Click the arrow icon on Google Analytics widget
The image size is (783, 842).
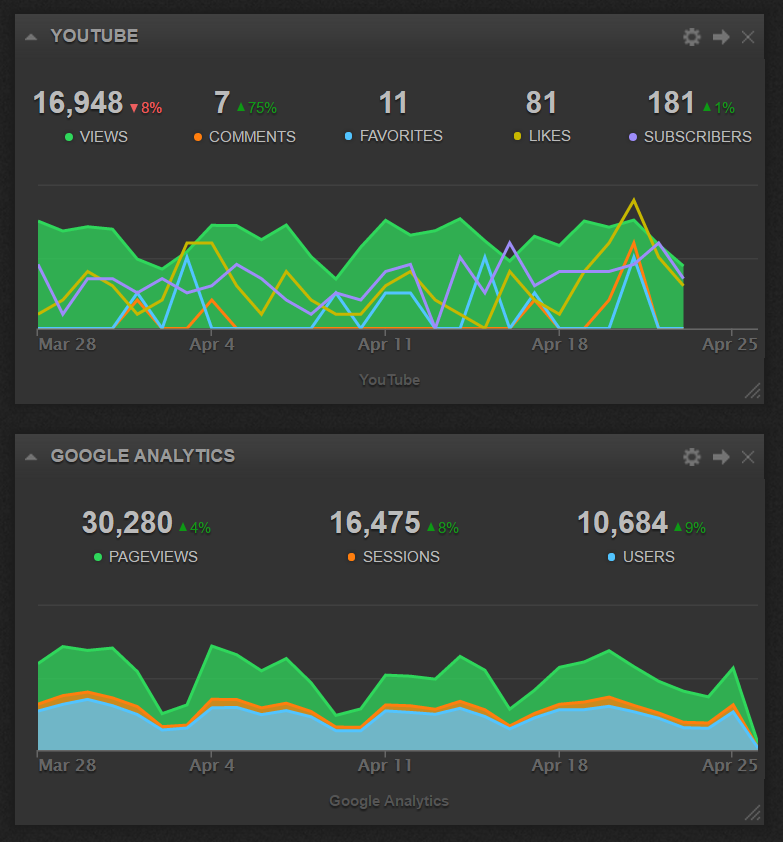click(721, 456)
